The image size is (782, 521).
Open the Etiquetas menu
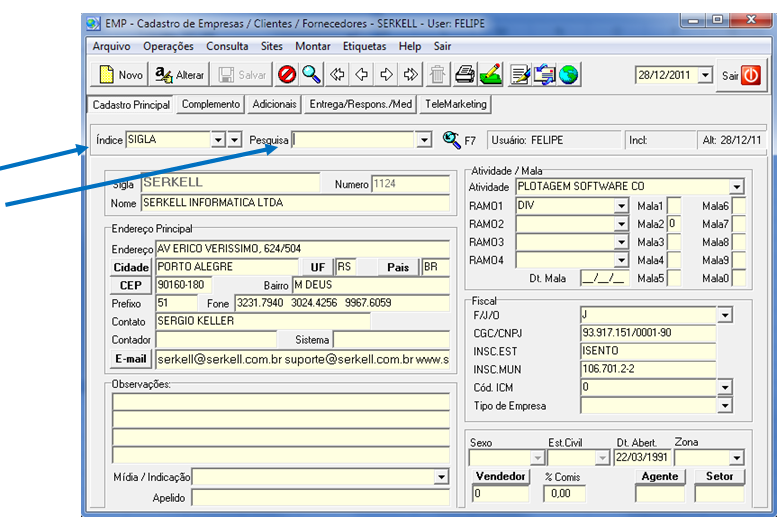point(364,46)
